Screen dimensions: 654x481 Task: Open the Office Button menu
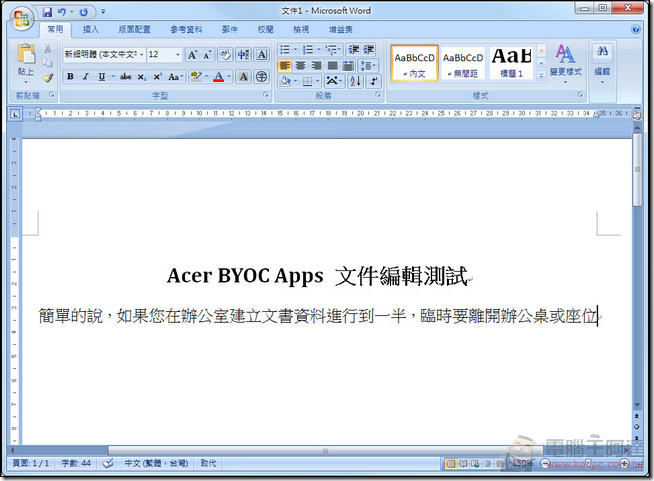(21, 18)
